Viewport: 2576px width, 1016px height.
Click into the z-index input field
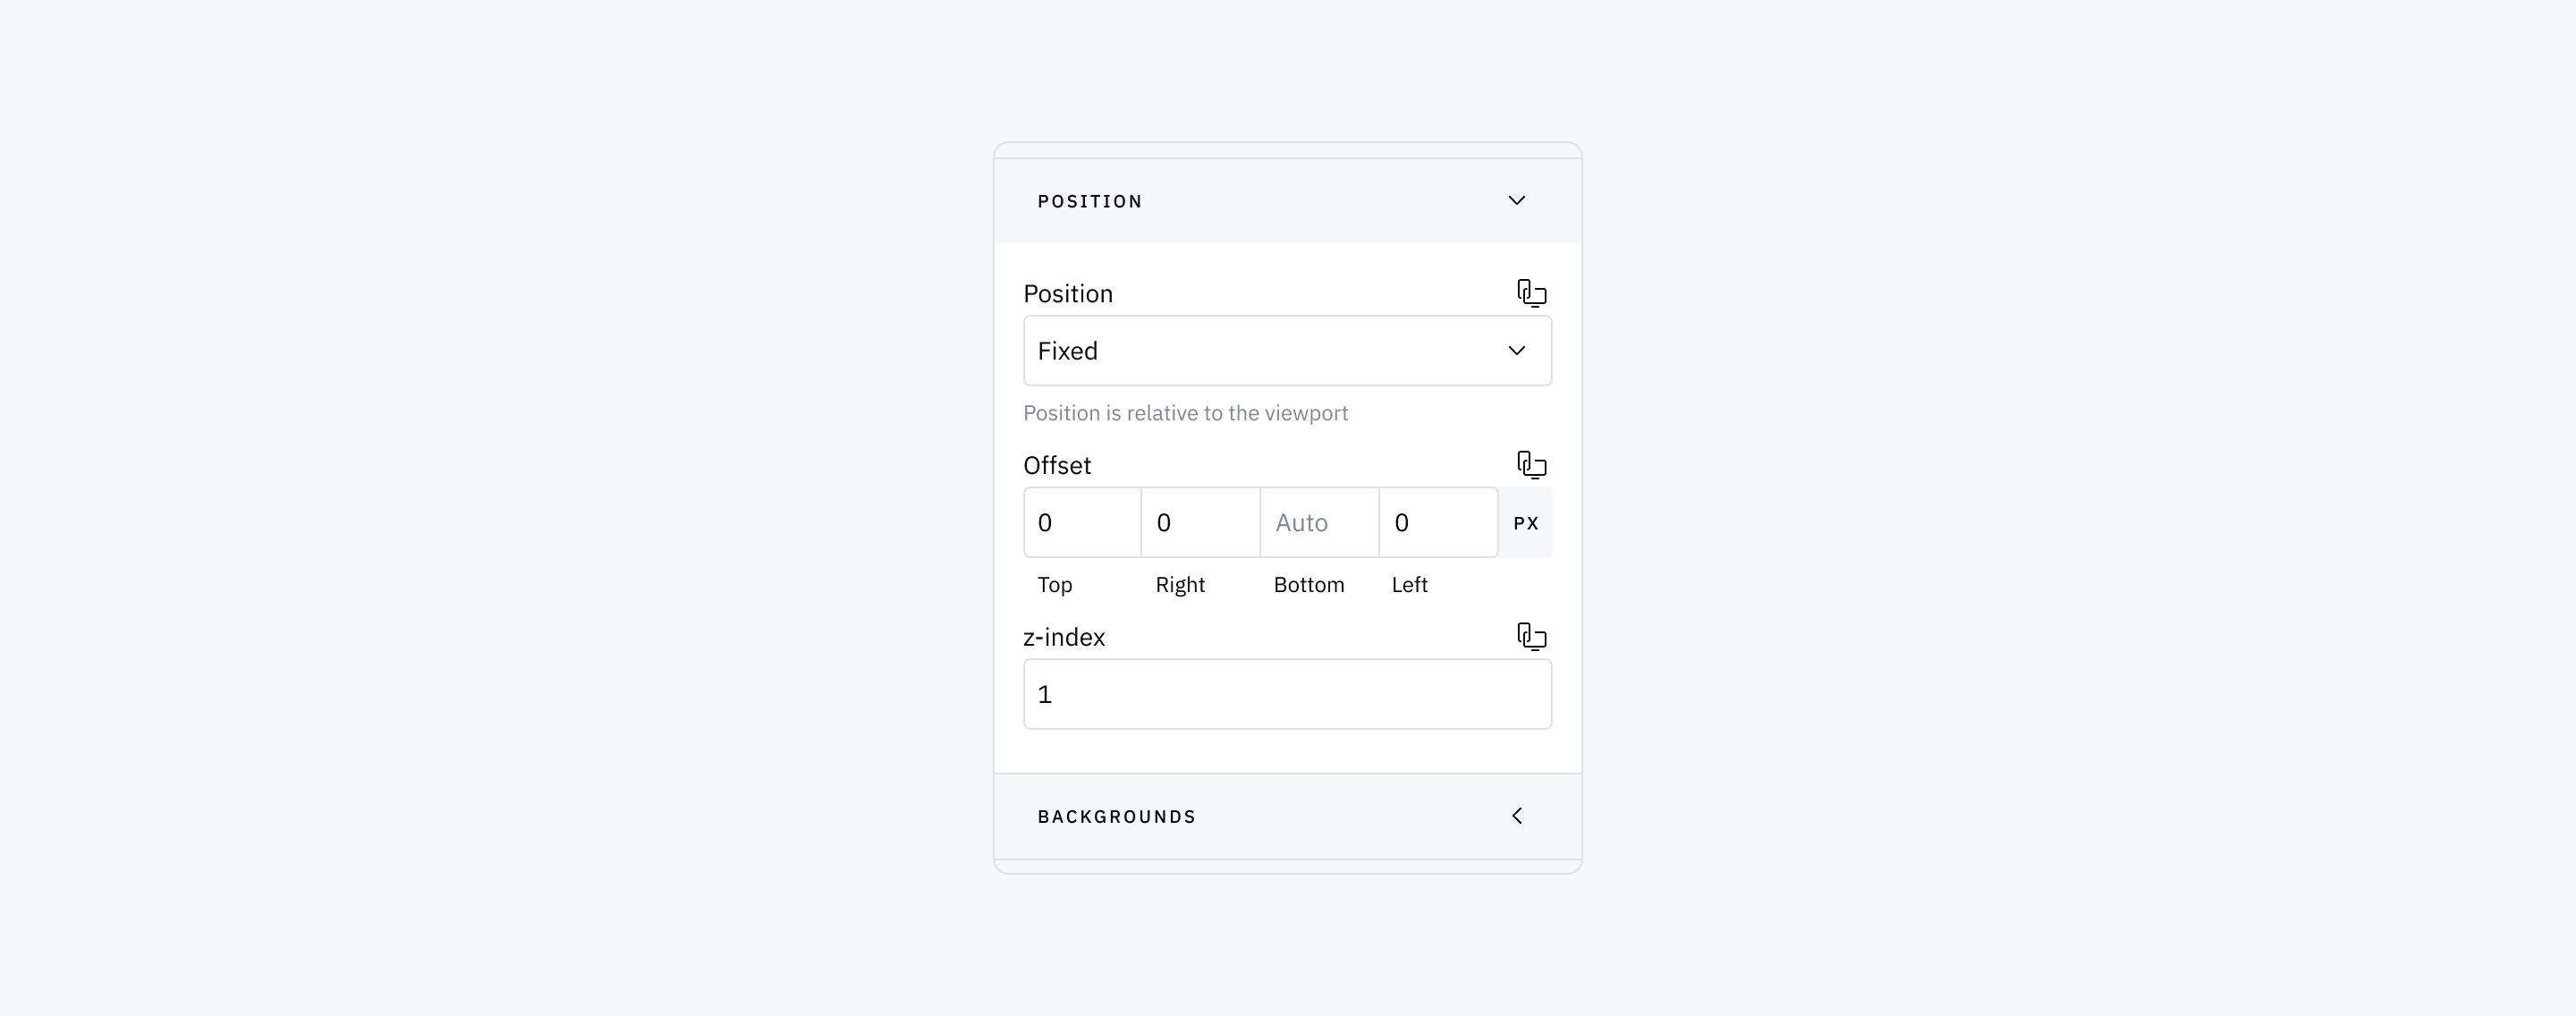(x=1287, y=694)
